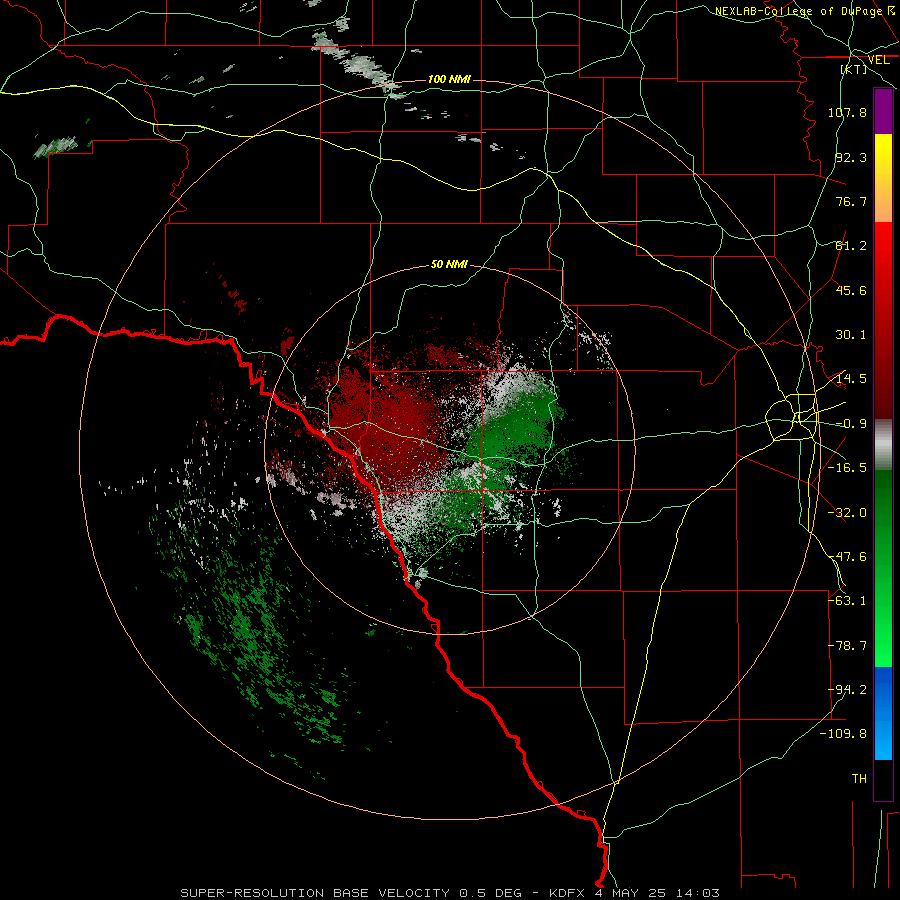Select the -94.2 velocity scale value

[x=847, y=690]
